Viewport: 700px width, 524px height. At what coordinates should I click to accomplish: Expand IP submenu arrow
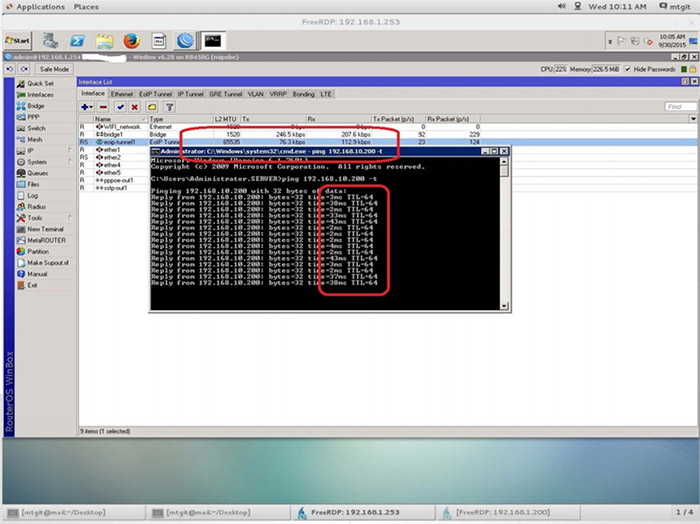[x=70, y=150]
